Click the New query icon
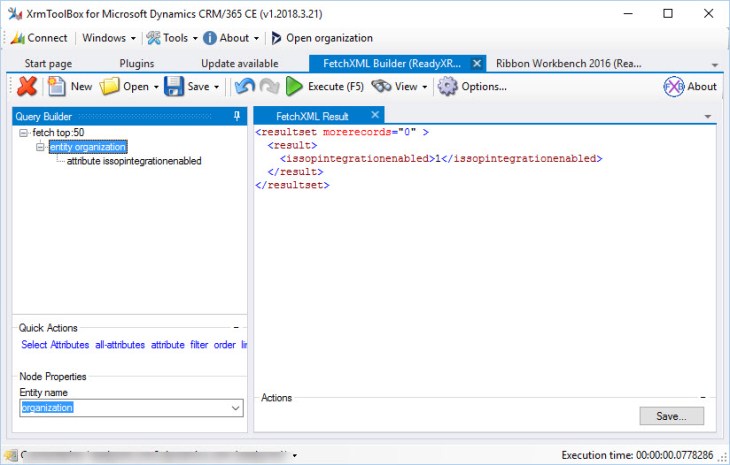730x465 pixels. (x=58, y=87)
